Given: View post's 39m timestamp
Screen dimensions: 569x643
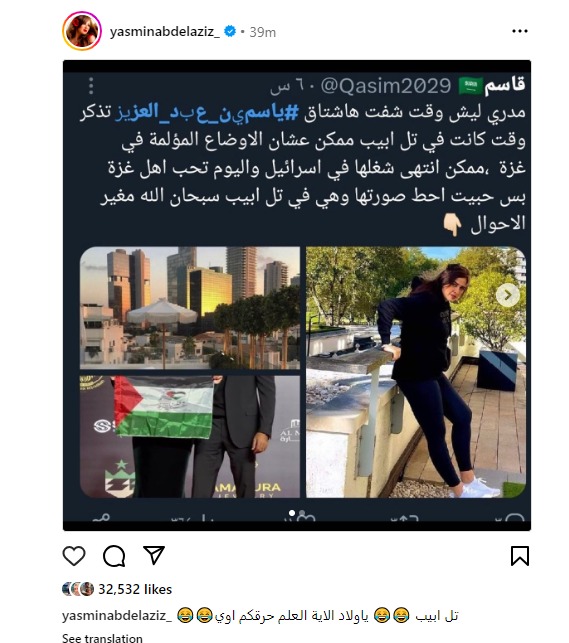Looking at the screenshot, I should [263, 32].
